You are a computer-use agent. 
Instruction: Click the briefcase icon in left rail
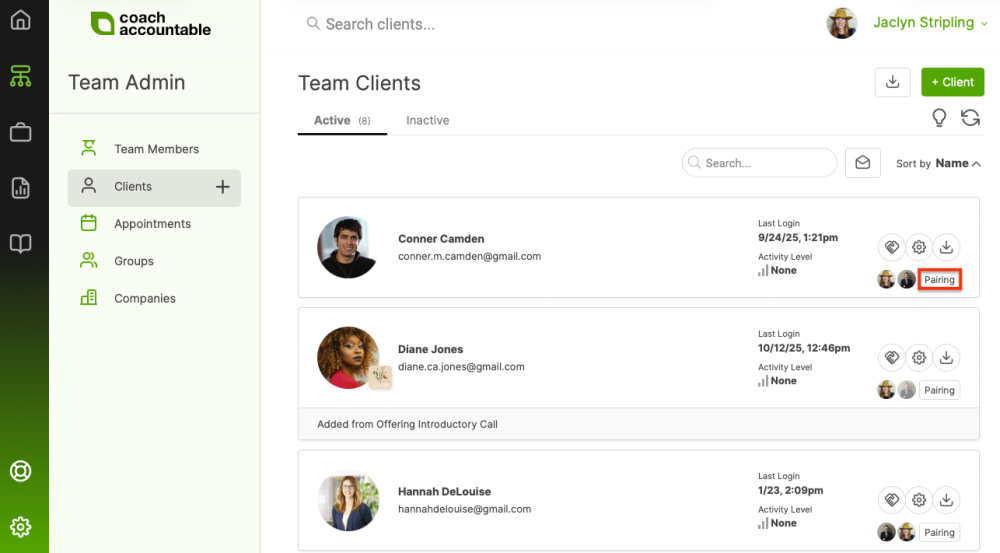pos(20,132)
